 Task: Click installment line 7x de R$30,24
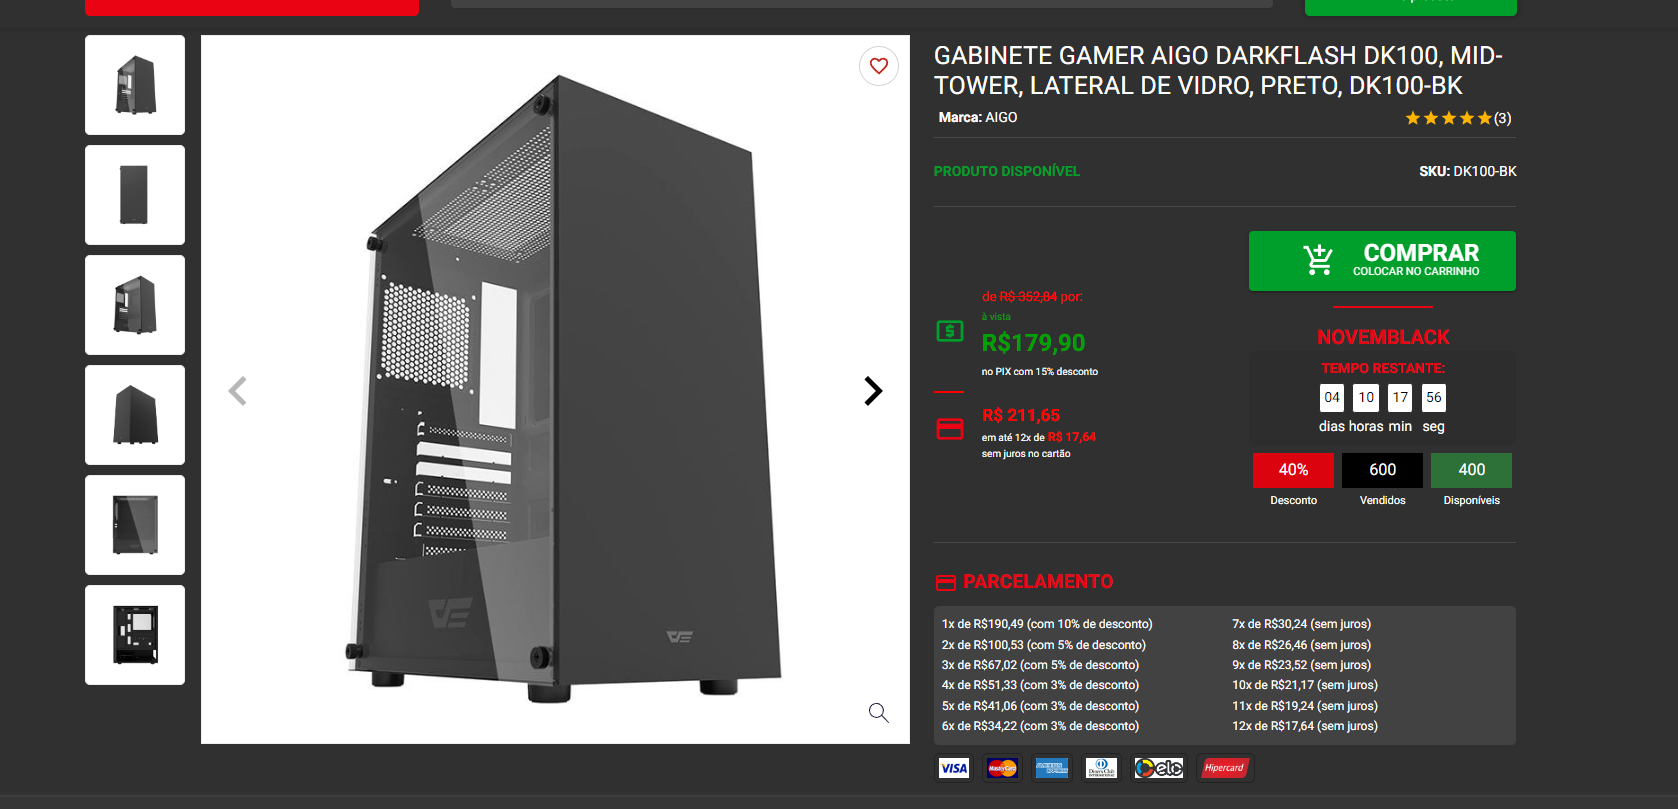(x=1302, y=624)
